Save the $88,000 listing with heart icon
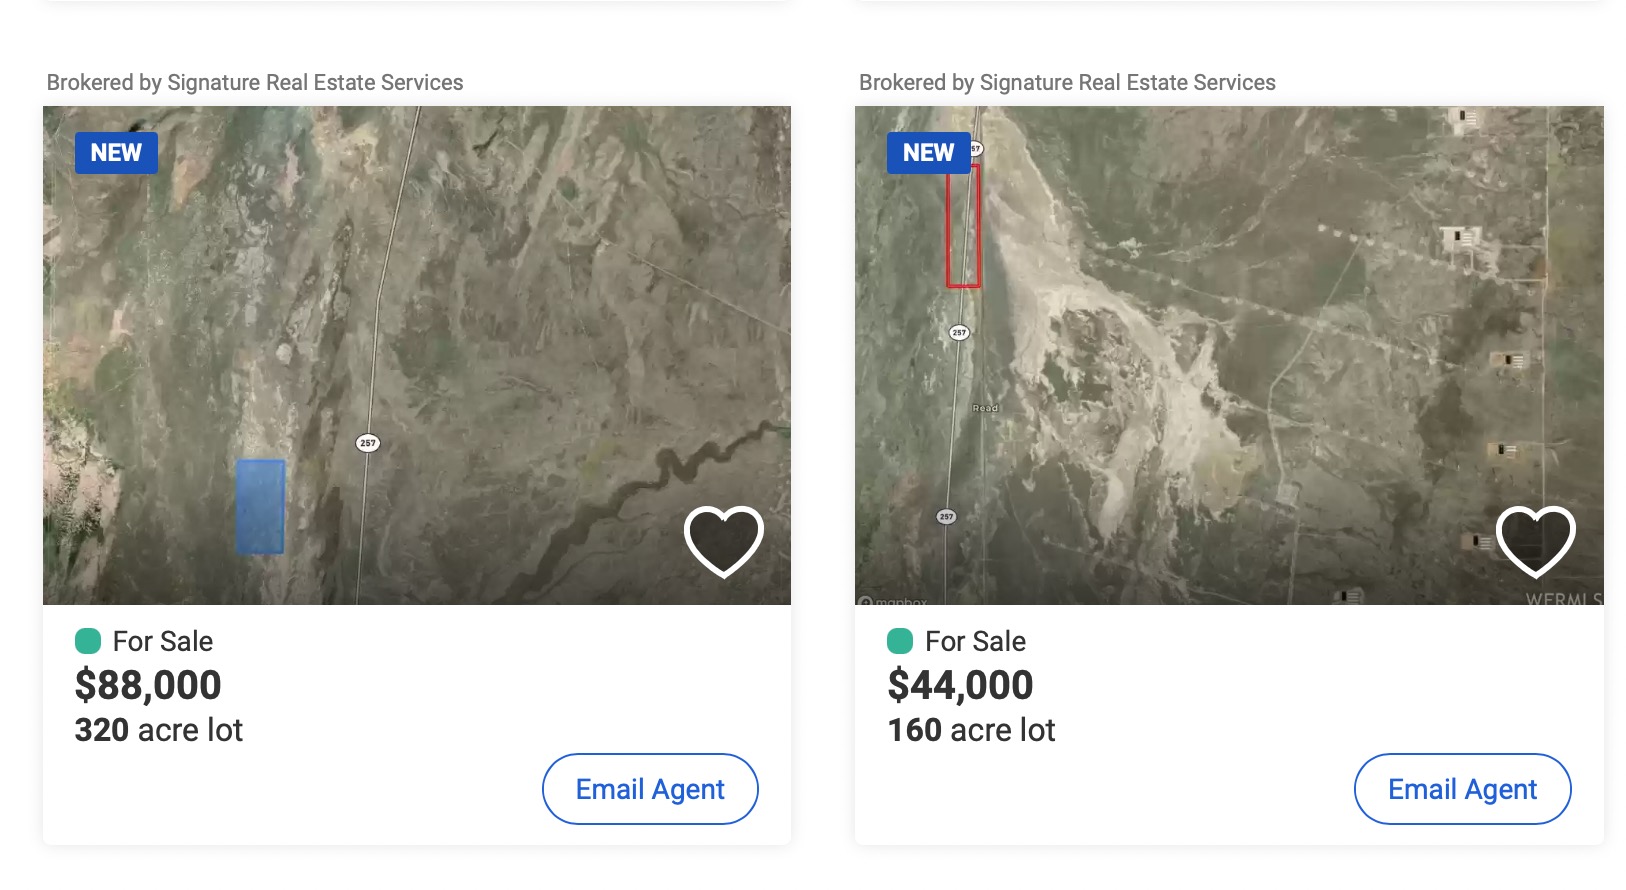The height and width of the screenshot is (890, 1626). pos(723,541)
